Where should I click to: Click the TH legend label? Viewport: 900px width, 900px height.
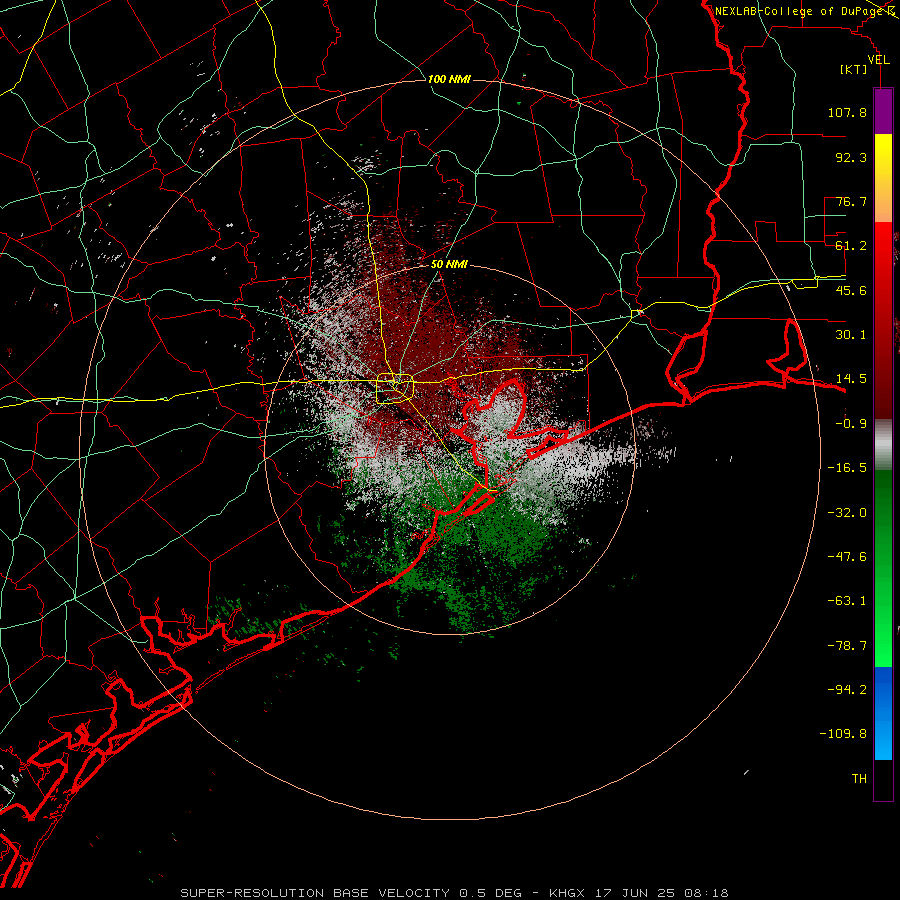click(859, 779)
